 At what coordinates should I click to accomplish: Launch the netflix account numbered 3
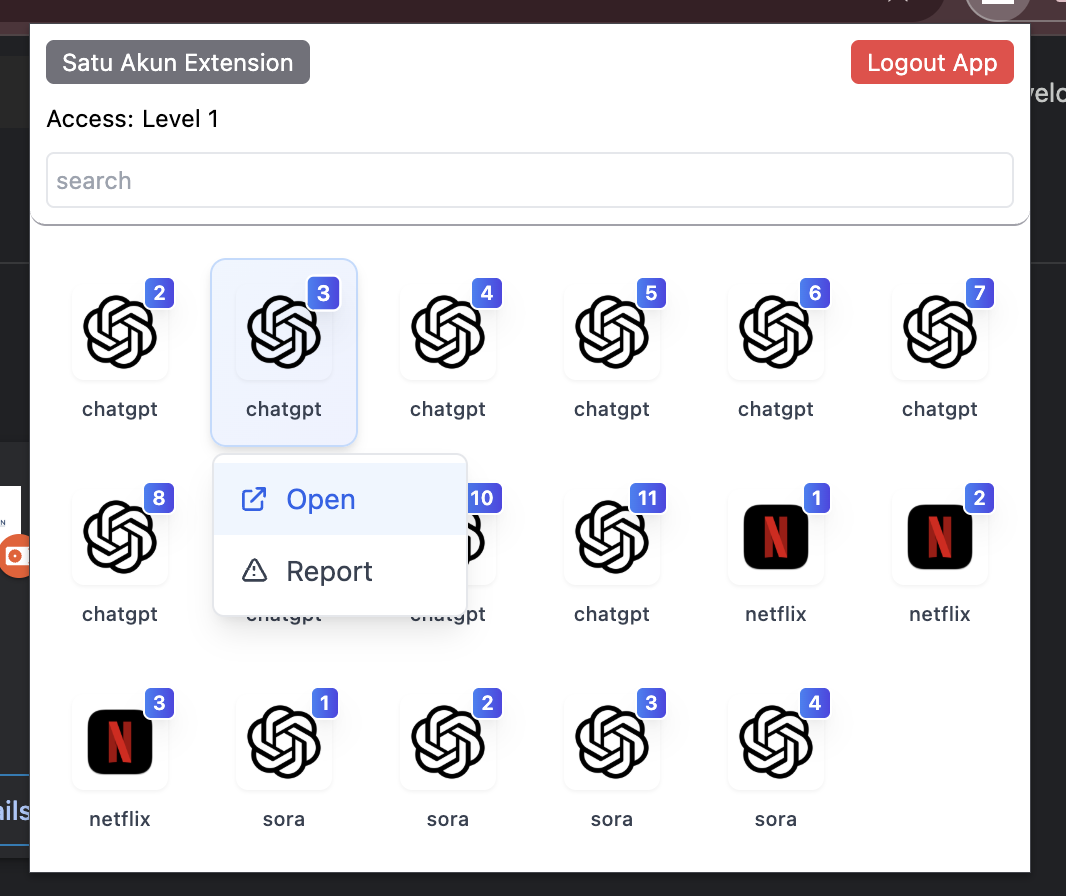(120, 763)
